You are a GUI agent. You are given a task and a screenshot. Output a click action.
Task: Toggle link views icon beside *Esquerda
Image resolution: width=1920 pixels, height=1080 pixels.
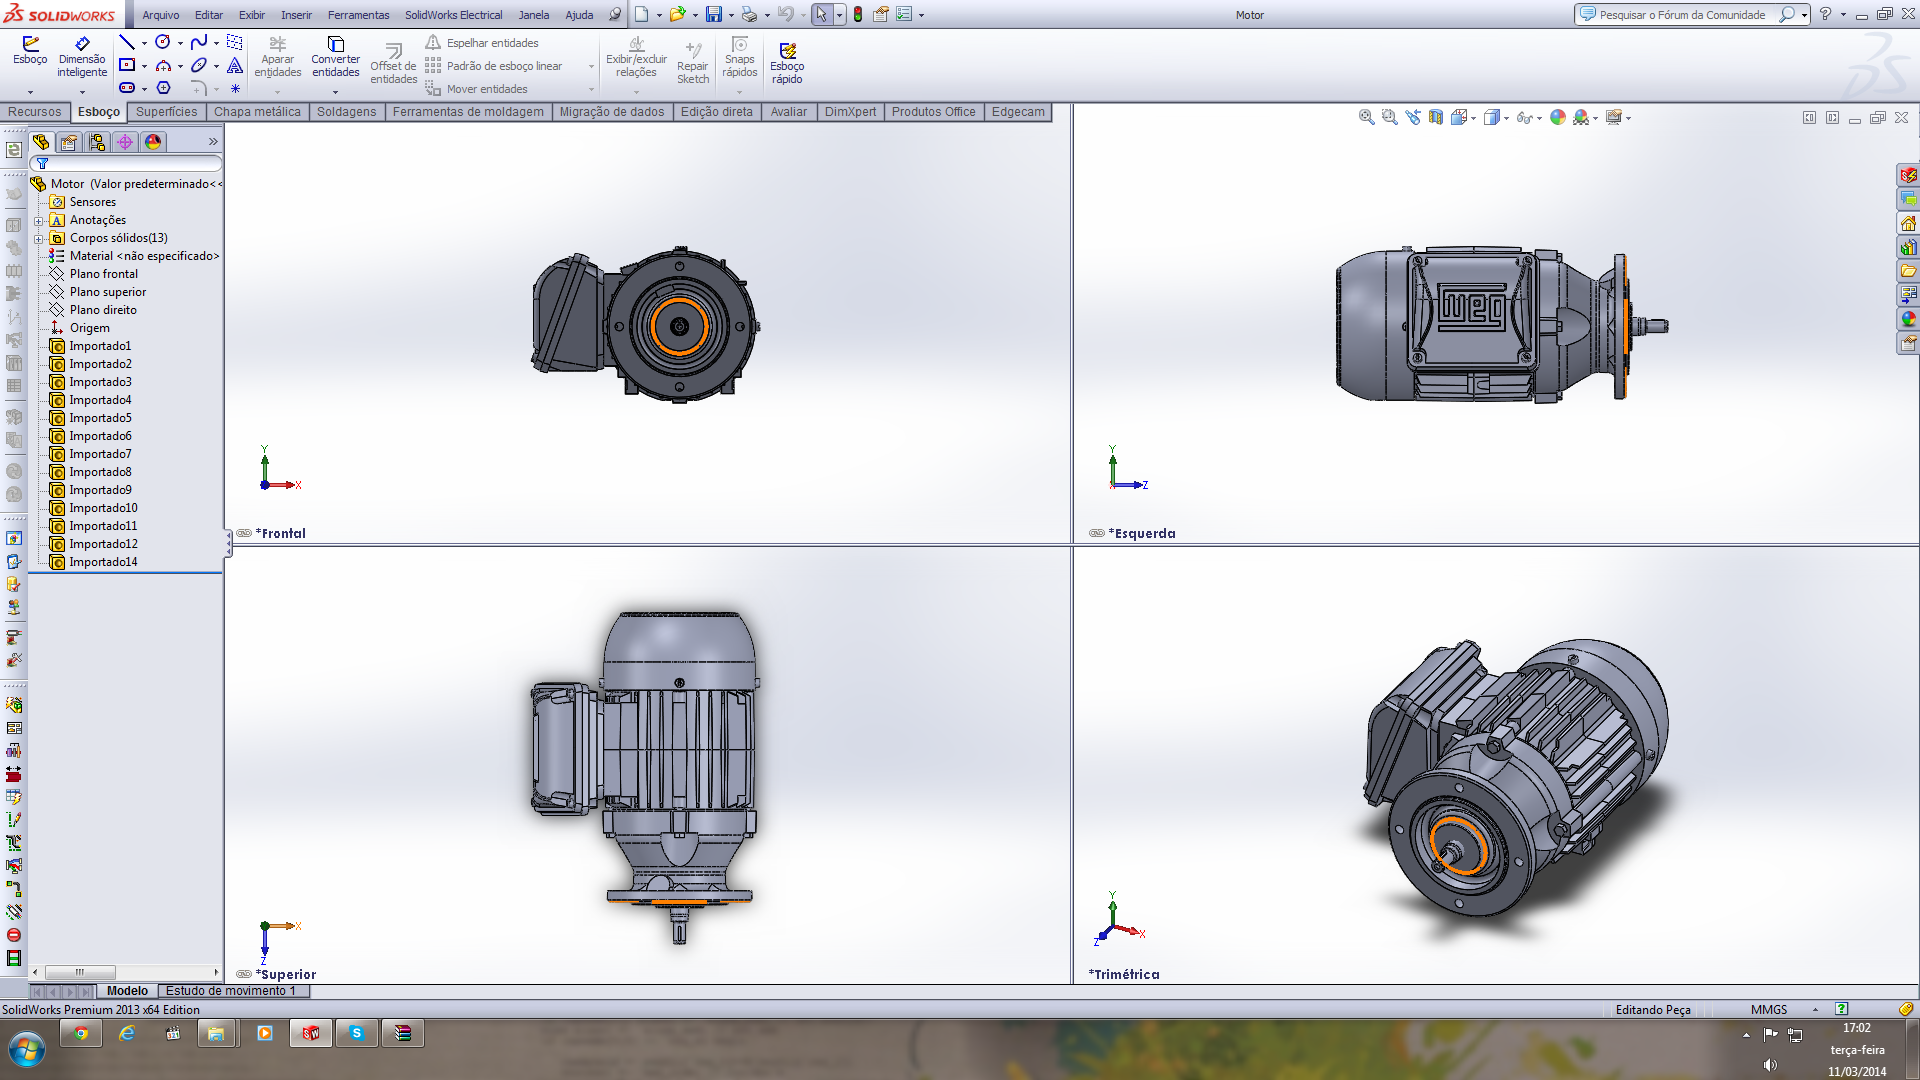(1097, 534)
